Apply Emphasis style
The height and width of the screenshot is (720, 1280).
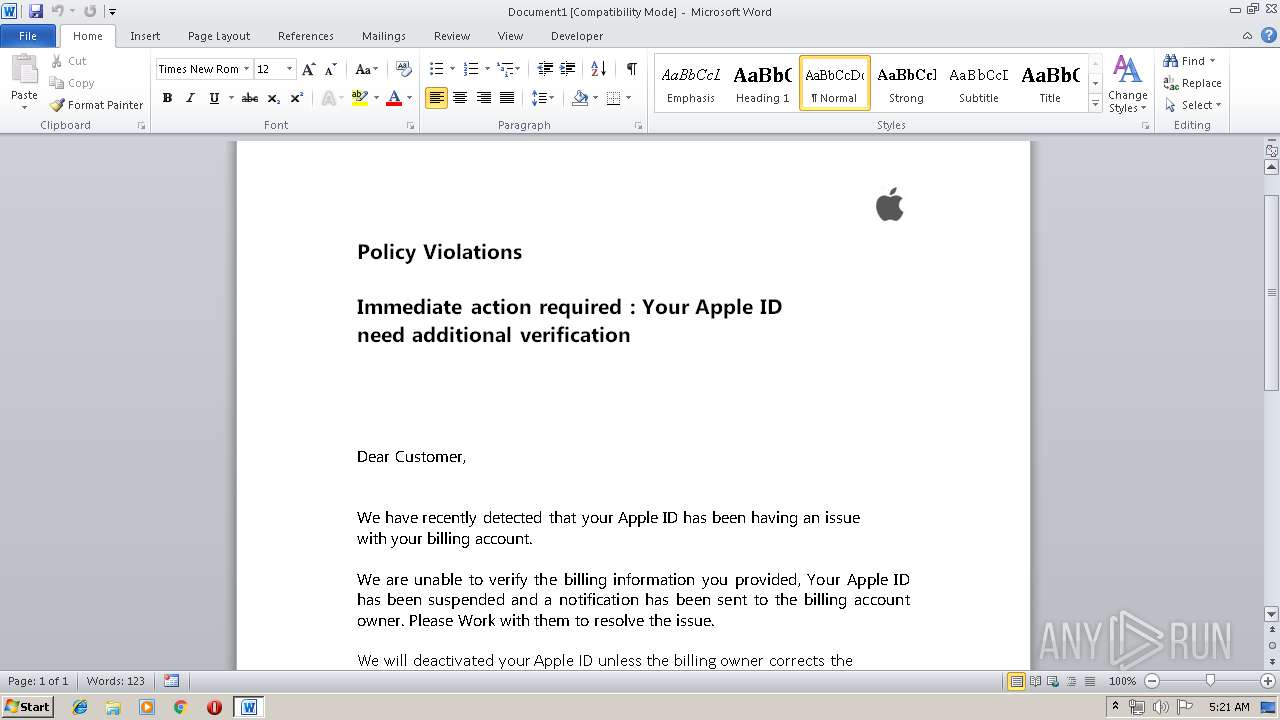(x=691, y=83)
